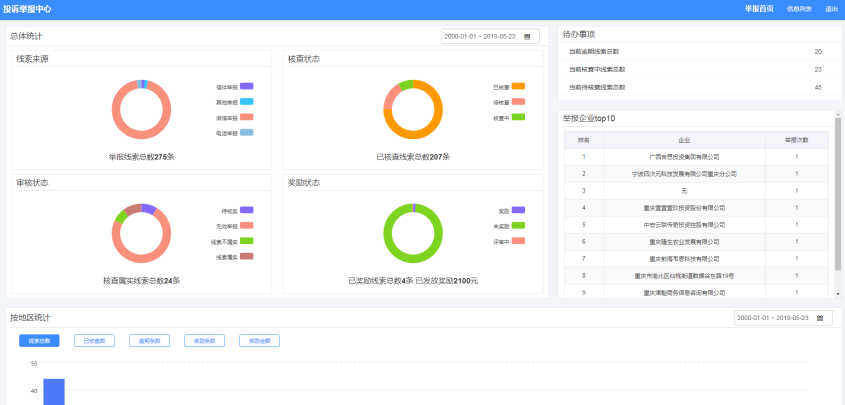Toggle 无效举报 legend in 审核状态 chart
The width and height of the screenshot is (845, 405).
tap(246, 226)
